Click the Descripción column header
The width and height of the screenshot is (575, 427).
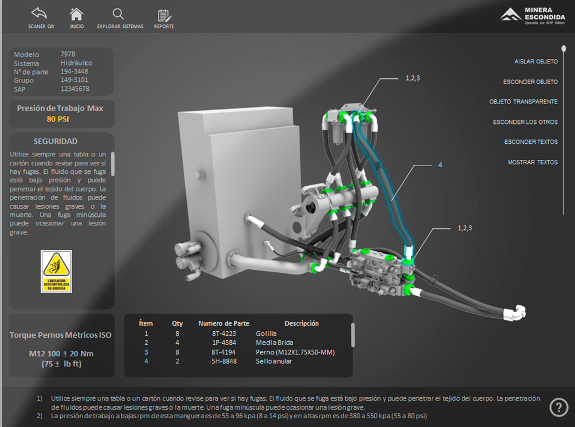[301, 324]
